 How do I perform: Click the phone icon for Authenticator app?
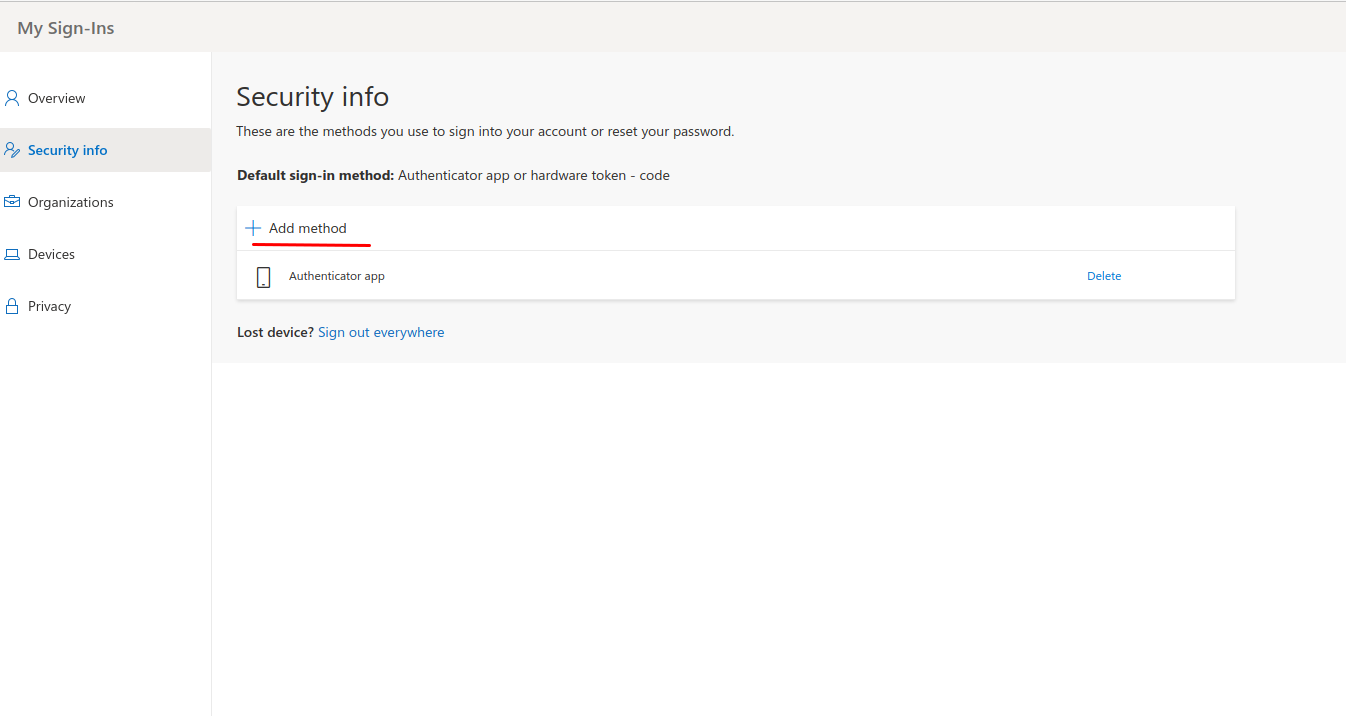263,277
